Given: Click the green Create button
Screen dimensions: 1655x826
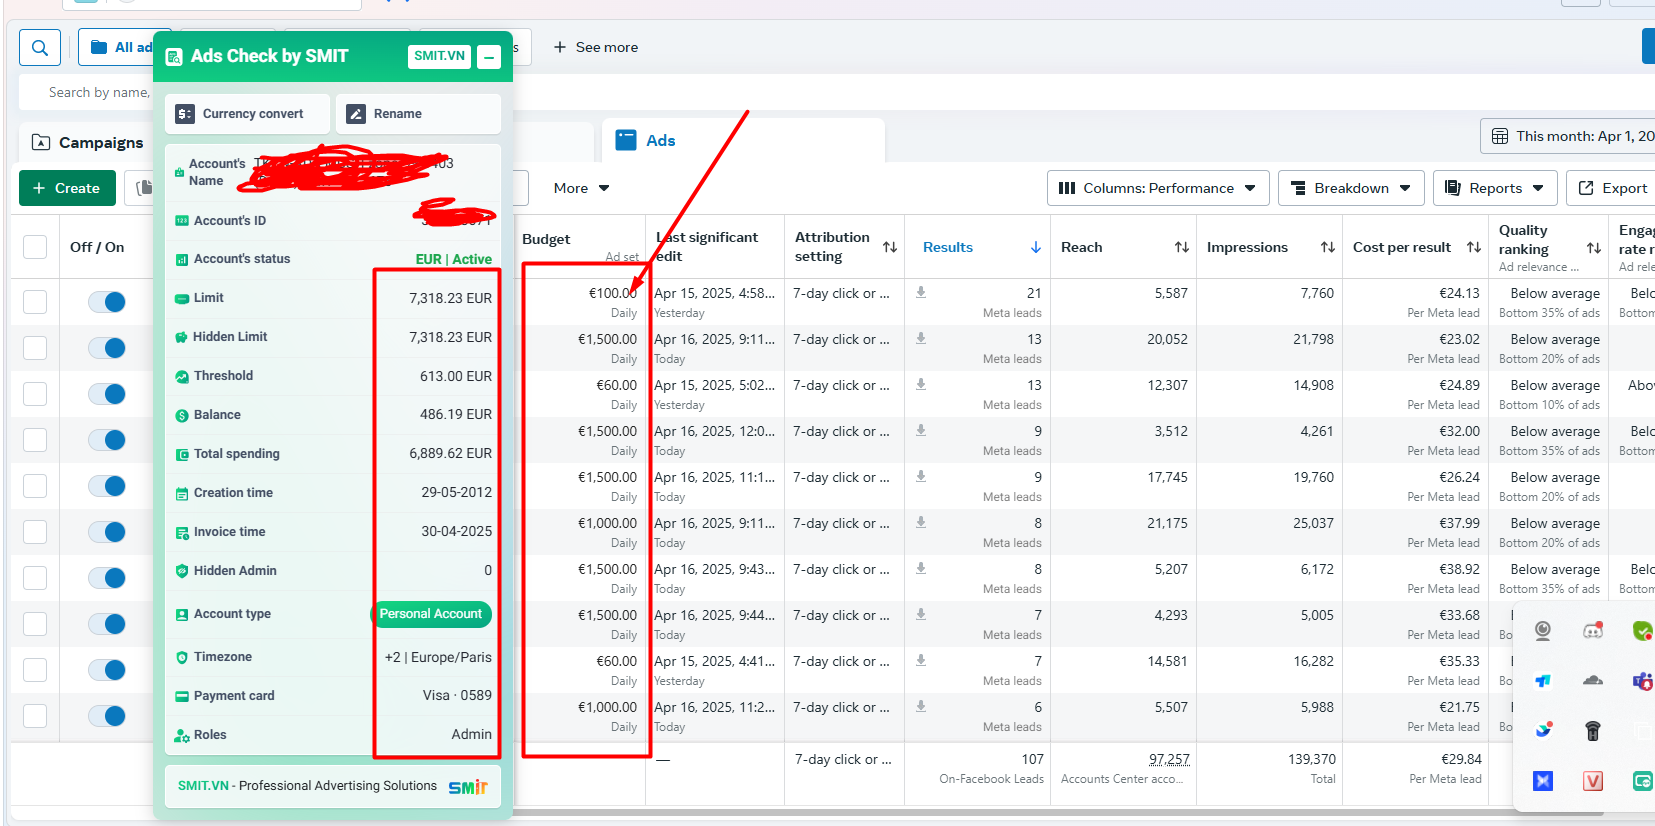Looking at the screenshot, I should 67,188.
